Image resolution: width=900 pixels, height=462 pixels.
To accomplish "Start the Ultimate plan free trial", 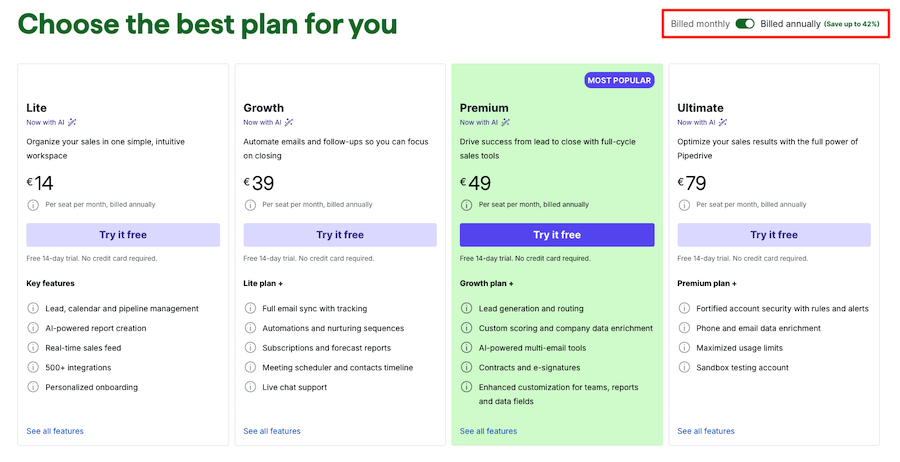I will pos(774,235).
